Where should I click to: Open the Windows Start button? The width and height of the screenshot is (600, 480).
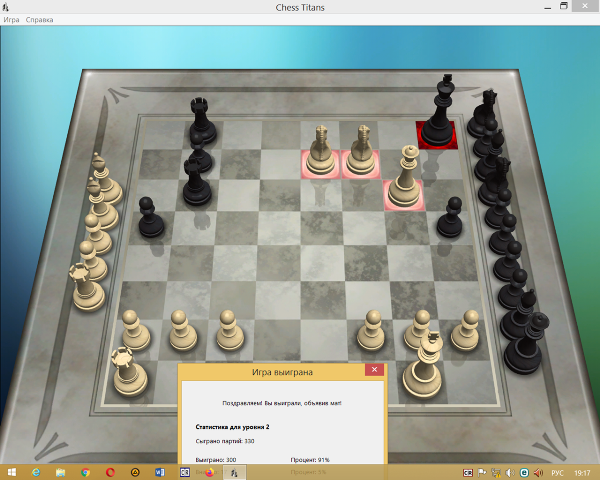pos(10,472)
